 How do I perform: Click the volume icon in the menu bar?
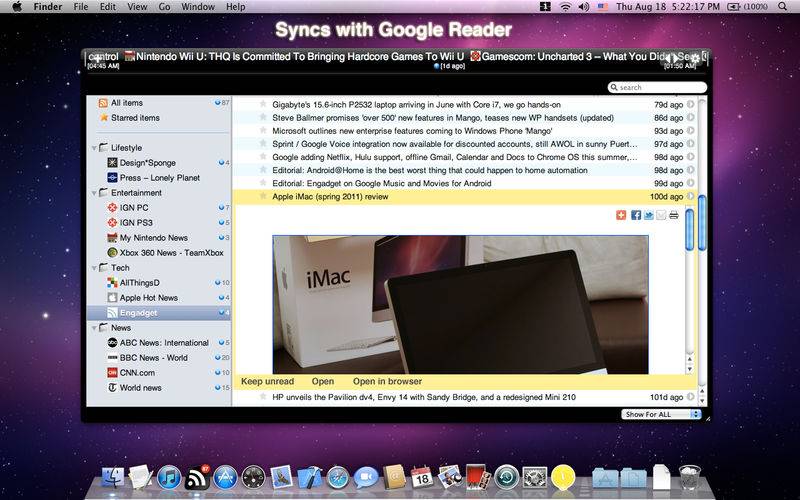pos(584,7)
